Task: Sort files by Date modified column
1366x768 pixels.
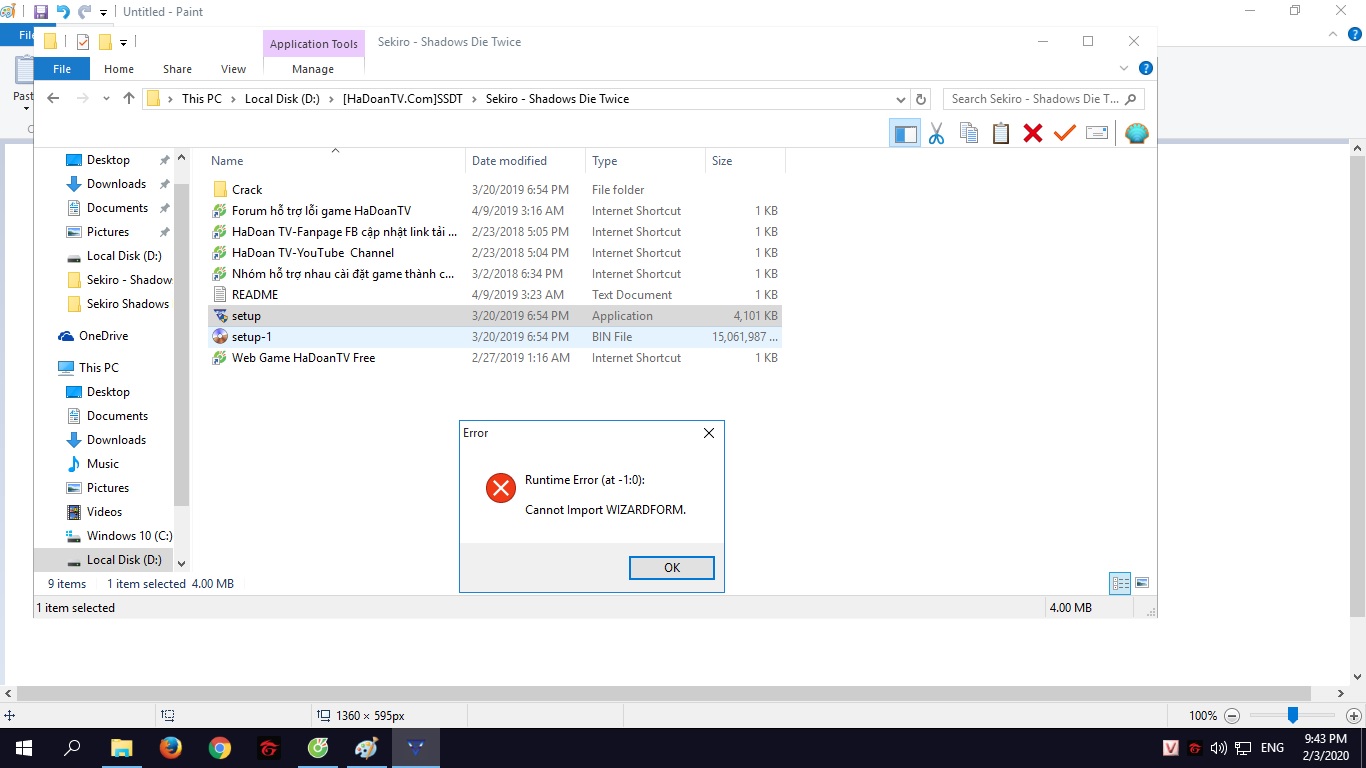Action: (x=525, y=161)
